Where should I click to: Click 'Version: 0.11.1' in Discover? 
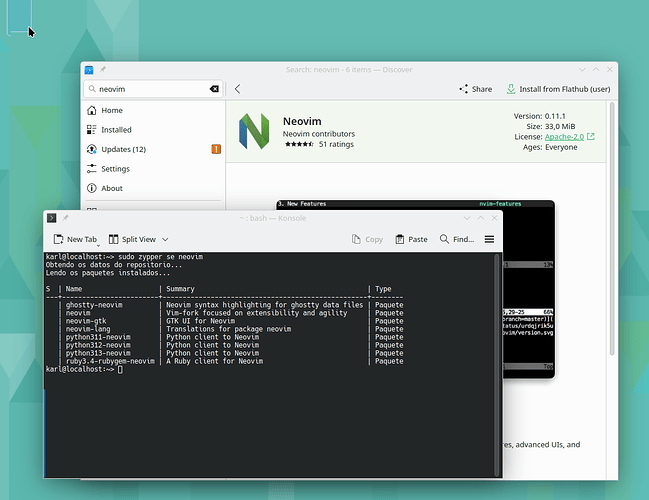point(540,116)
